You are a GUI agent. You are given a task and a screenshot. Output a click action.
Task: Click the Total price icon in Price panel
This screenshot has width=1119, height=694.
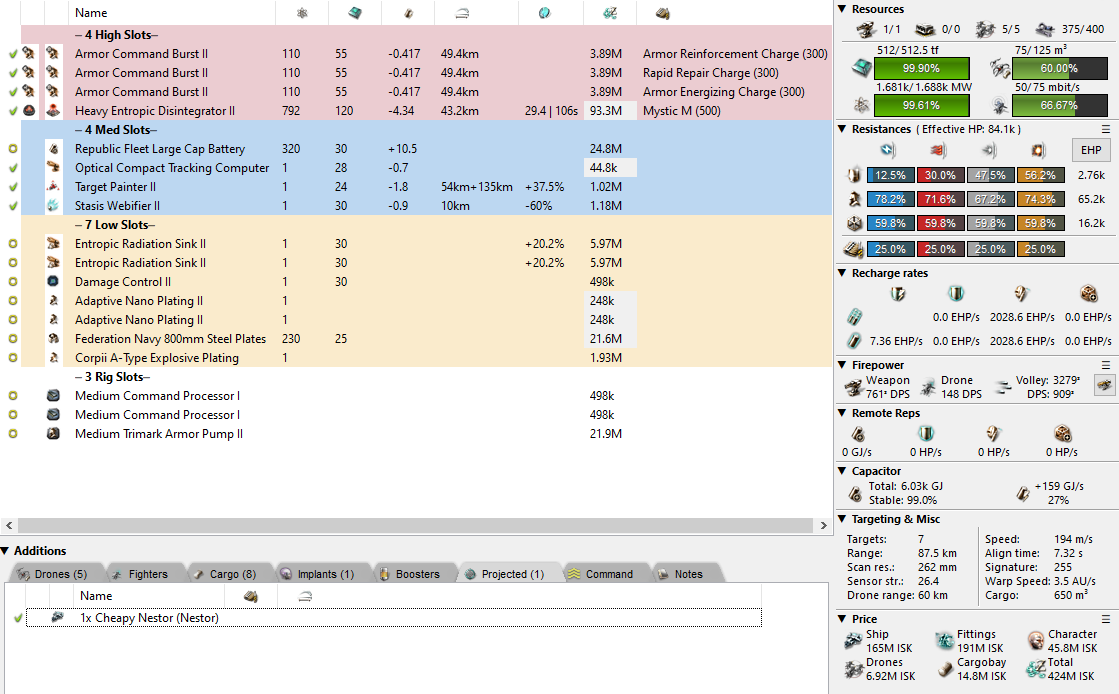(1035, 669)
